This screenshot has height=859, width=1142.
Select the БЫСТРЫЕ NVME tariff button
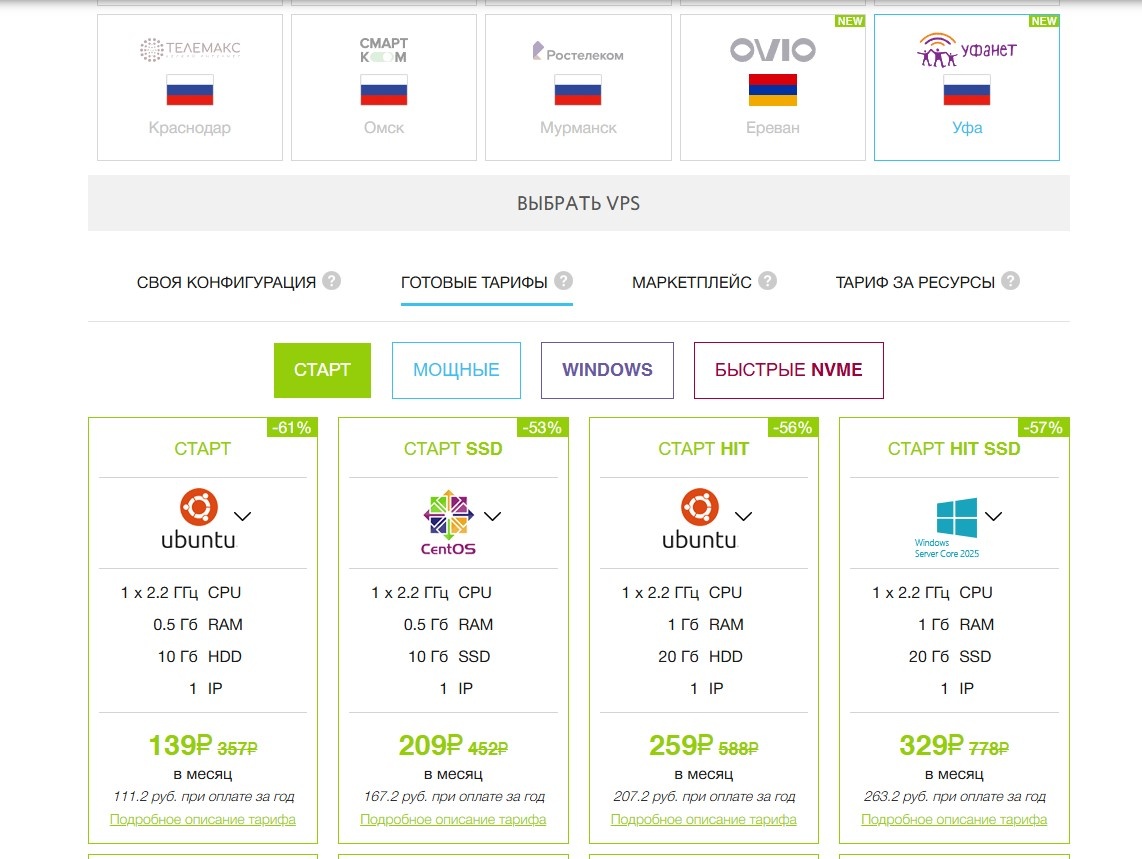(788, 370)
